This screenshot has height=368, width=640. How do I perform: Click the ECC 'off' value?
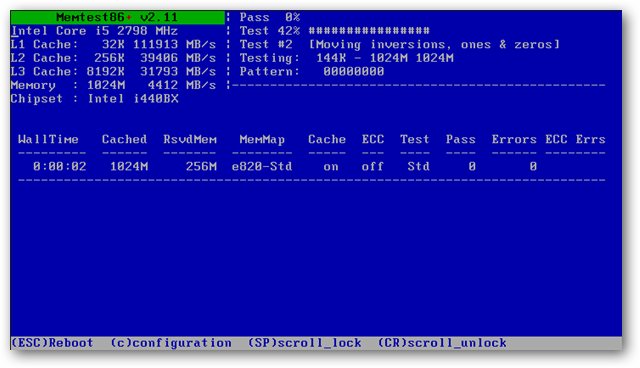coord(373,166)
